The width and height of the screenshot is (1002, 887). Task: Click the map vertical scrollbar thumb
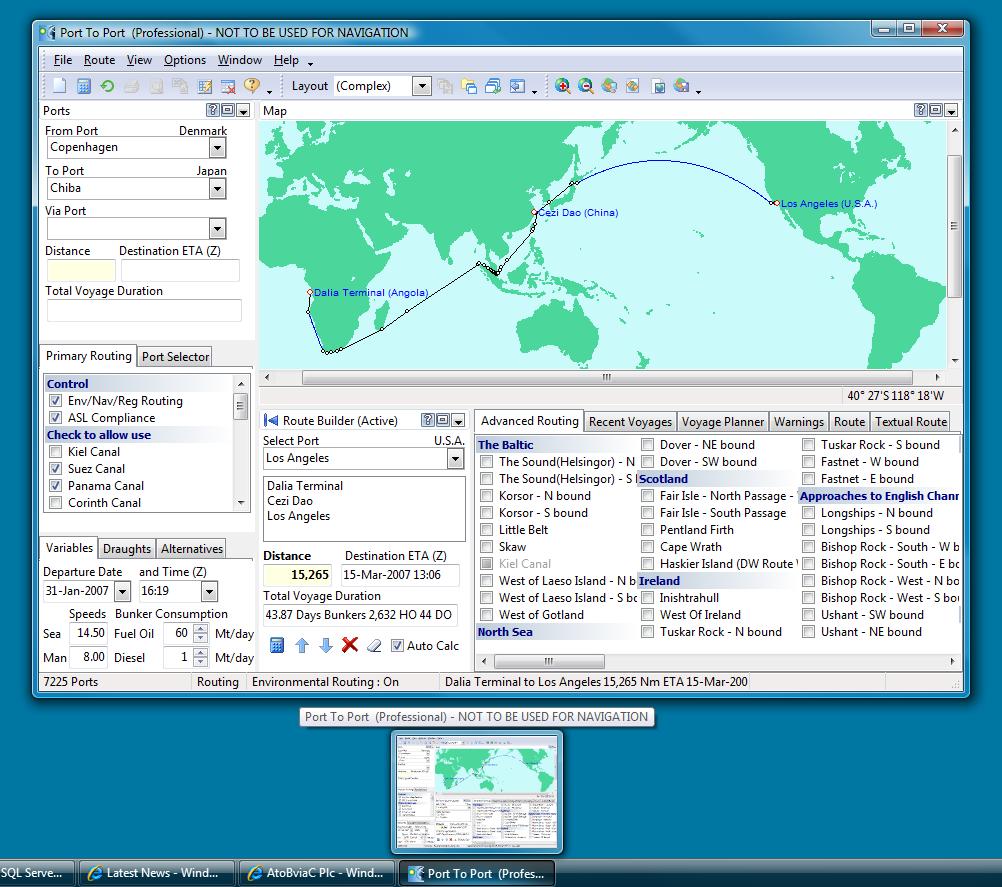pos(953,226)
